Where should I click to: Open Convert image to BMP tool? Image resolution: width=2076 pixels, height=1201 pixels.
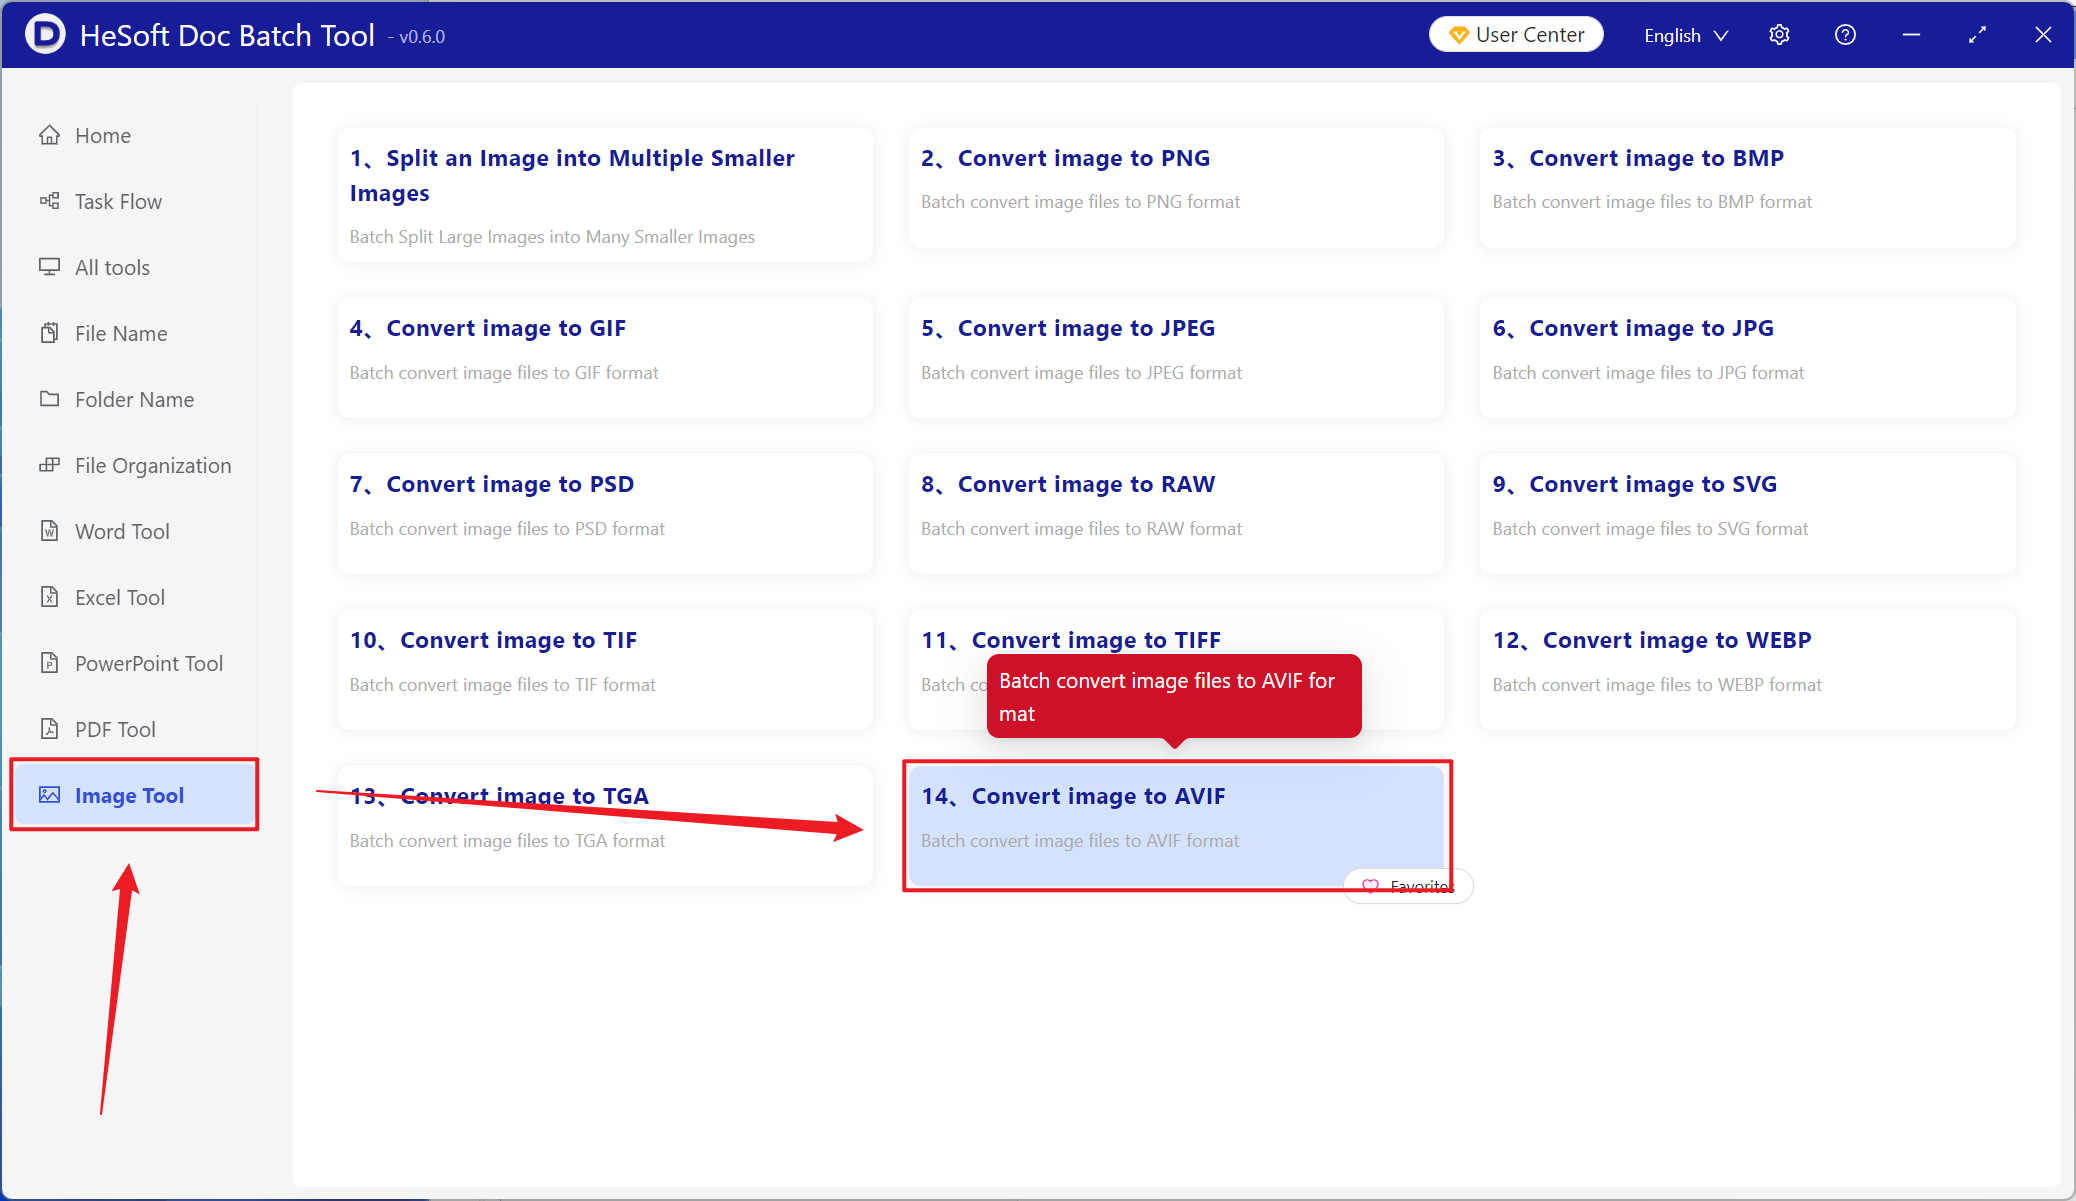point(1747,188)
